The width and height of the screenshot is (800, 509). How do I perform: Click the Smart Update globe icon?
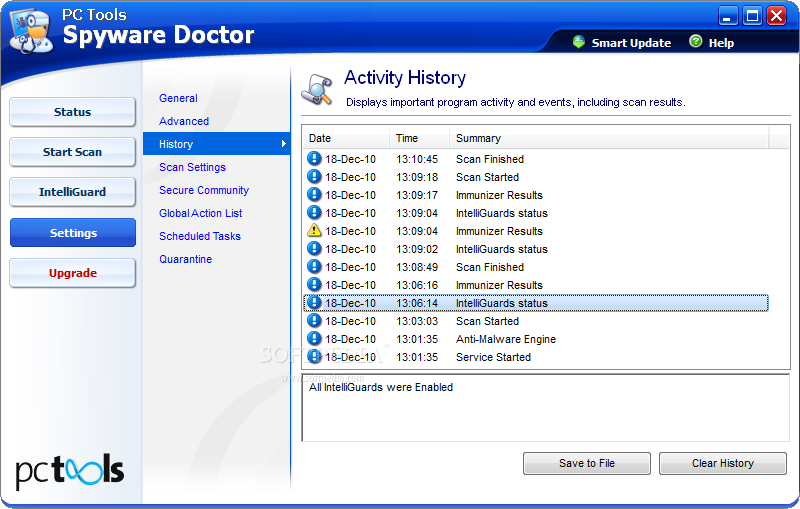pos(579,42)
